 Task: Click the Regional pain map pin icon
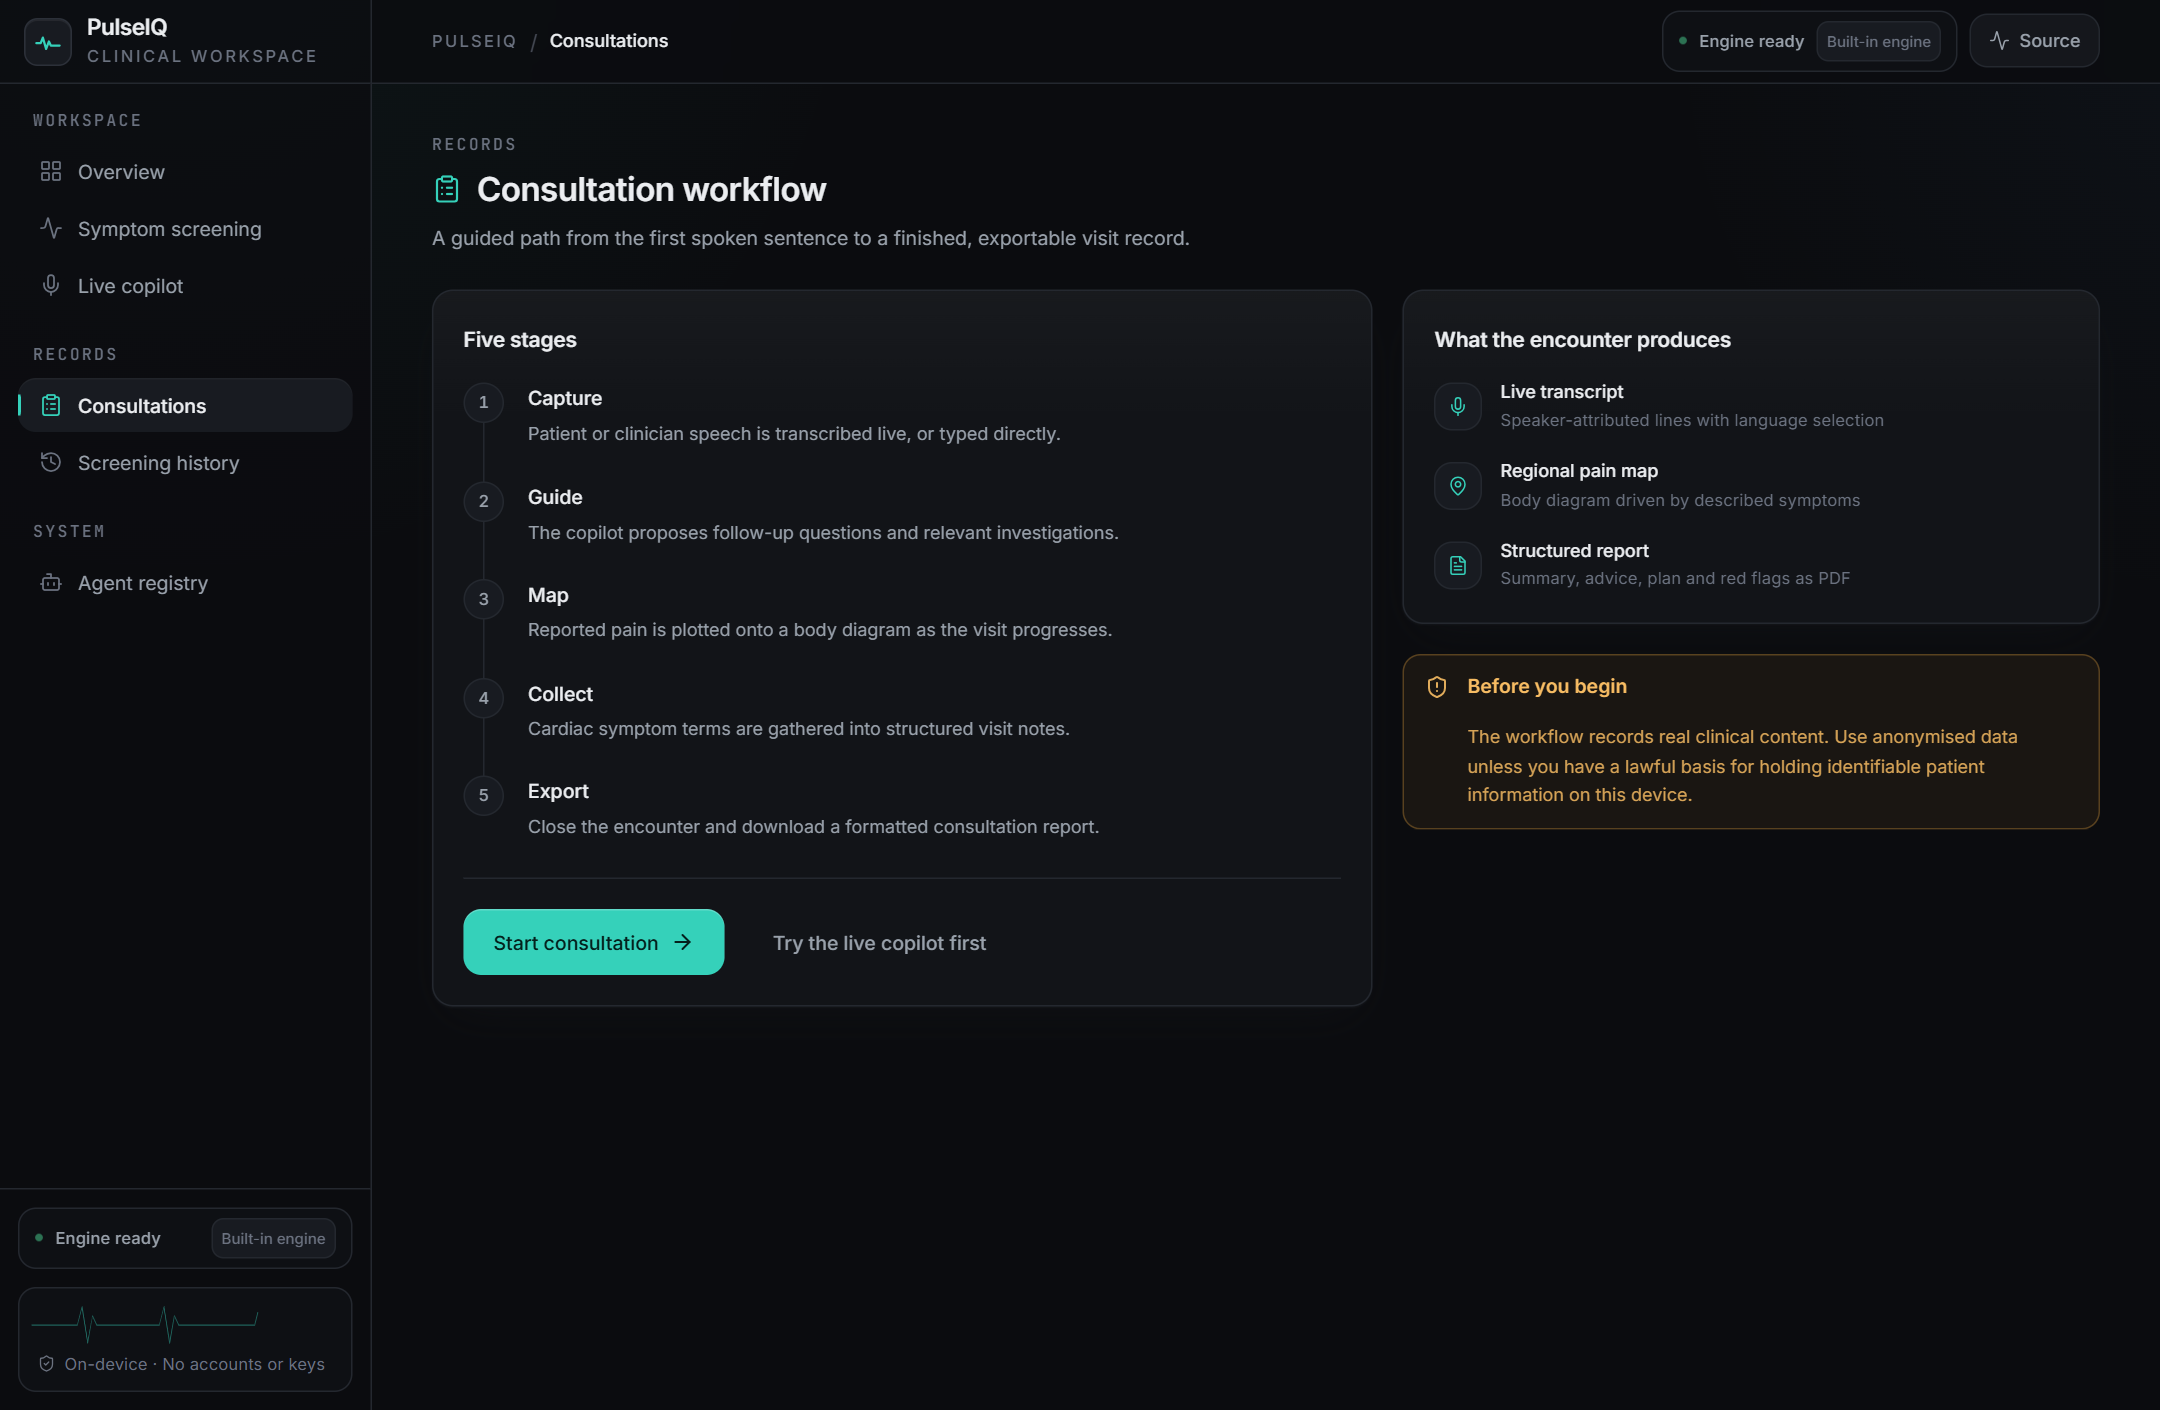coord(1458,486)
